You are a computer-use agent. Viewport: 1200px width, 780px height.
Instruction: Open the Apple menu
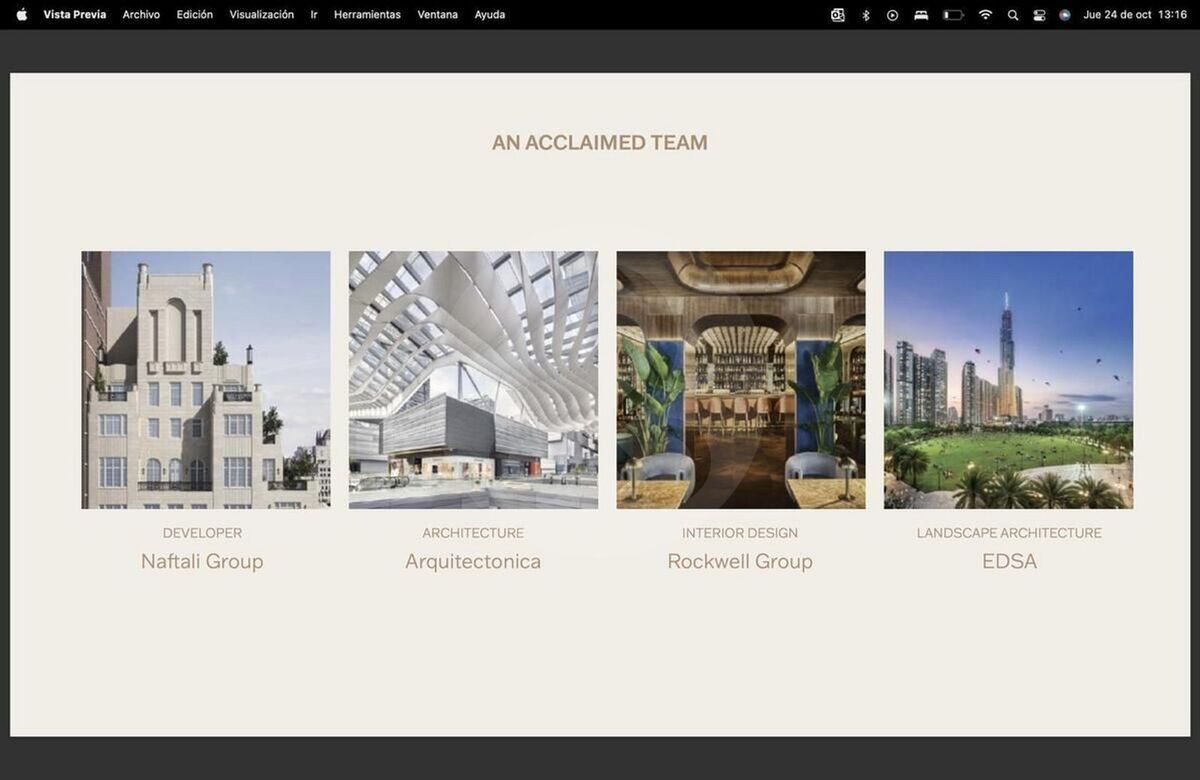coord(22,14)
